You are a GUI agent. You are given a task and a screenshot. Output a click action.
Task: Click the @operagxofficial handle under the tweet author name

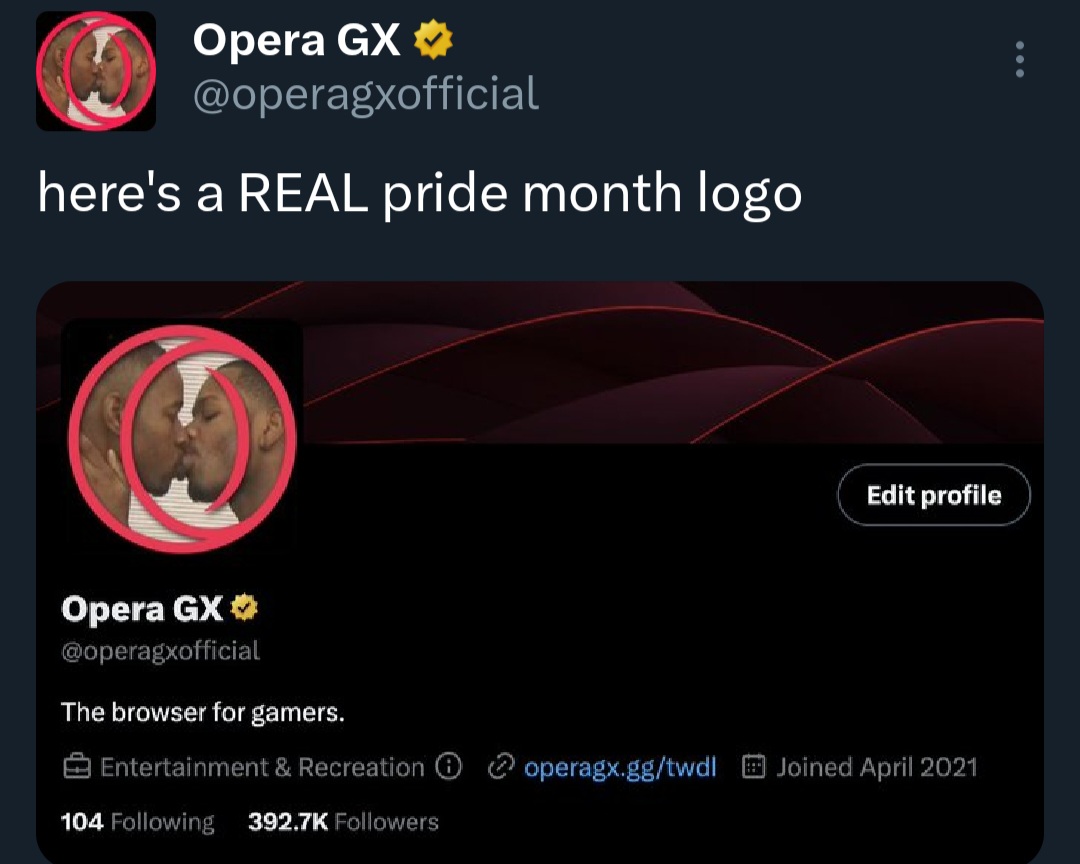coord(365,94)
